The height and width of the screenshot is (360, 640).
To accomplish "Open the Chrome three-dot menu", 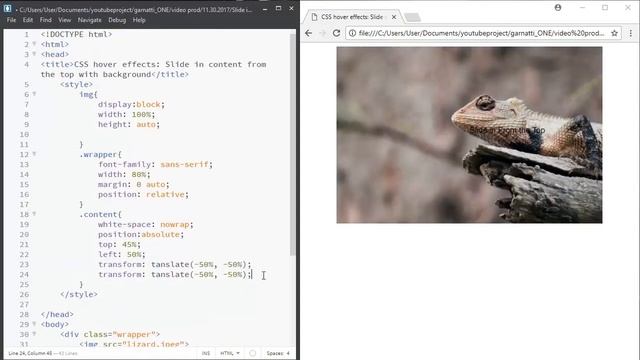I will pyautogui.click(x=631, y=33).
